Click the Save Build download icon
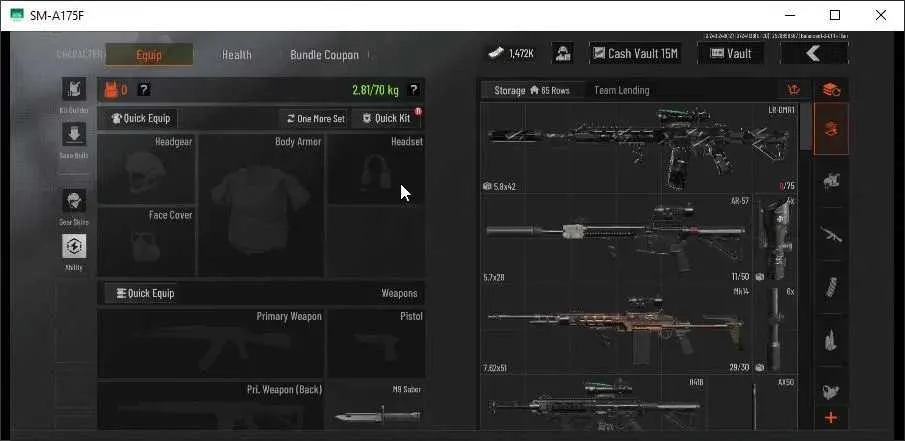Viewport: 905px width, 441px height. tap(74, 134)
